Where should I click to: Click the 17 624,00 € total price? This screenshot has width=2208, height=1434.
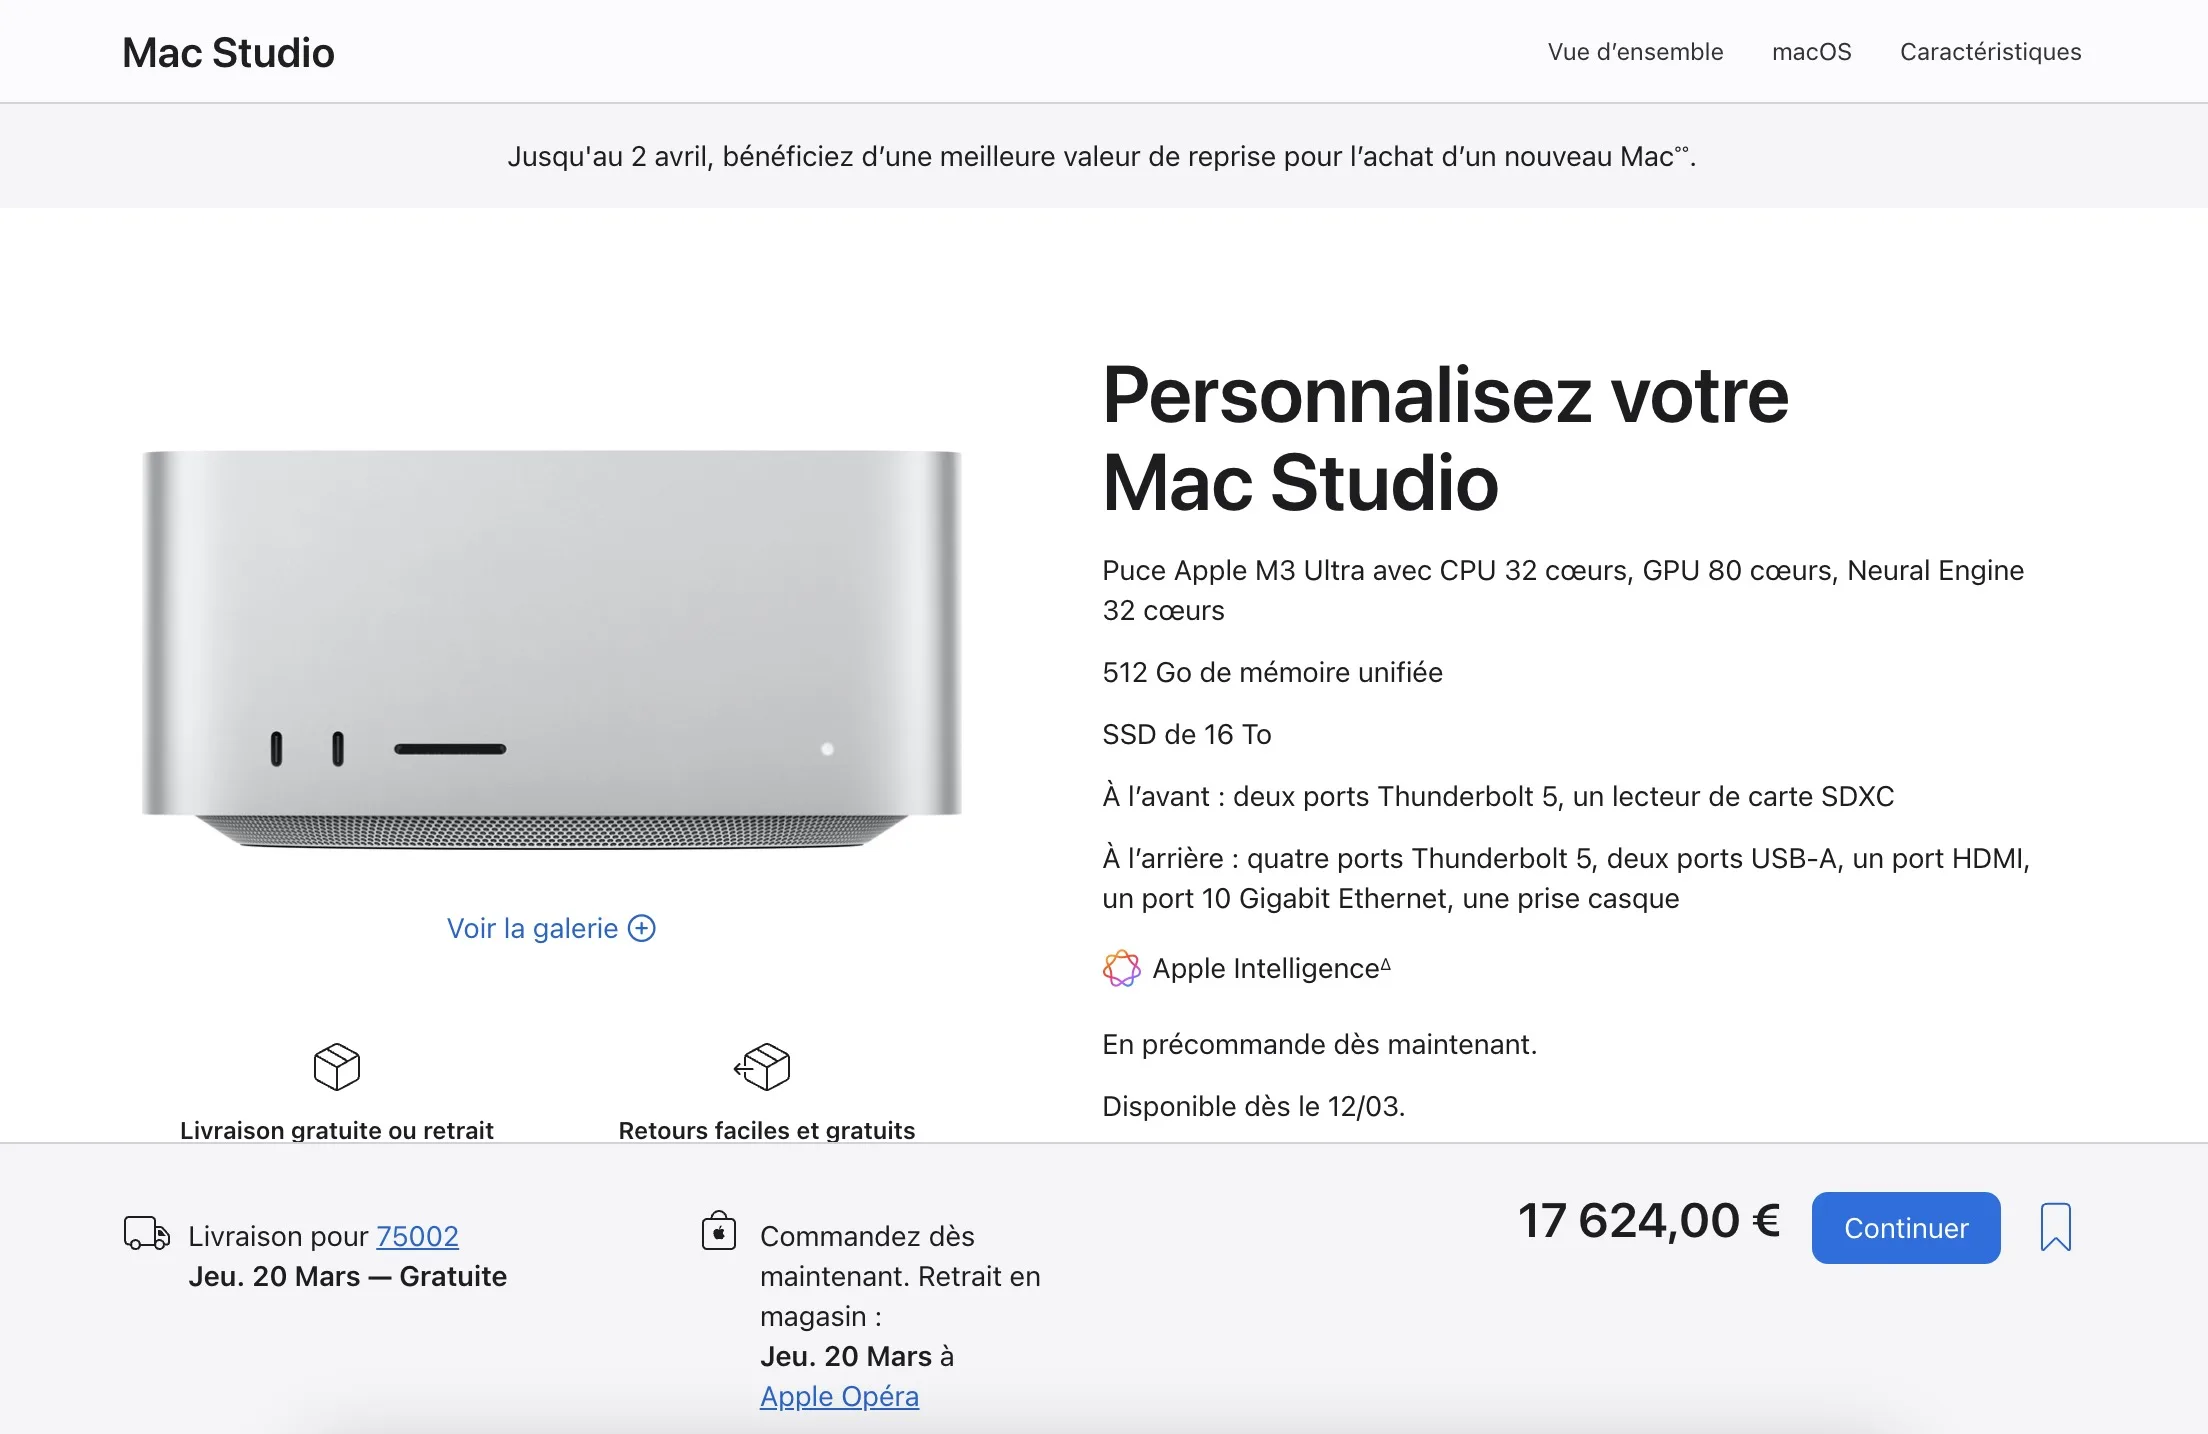coord(1649,1221)
